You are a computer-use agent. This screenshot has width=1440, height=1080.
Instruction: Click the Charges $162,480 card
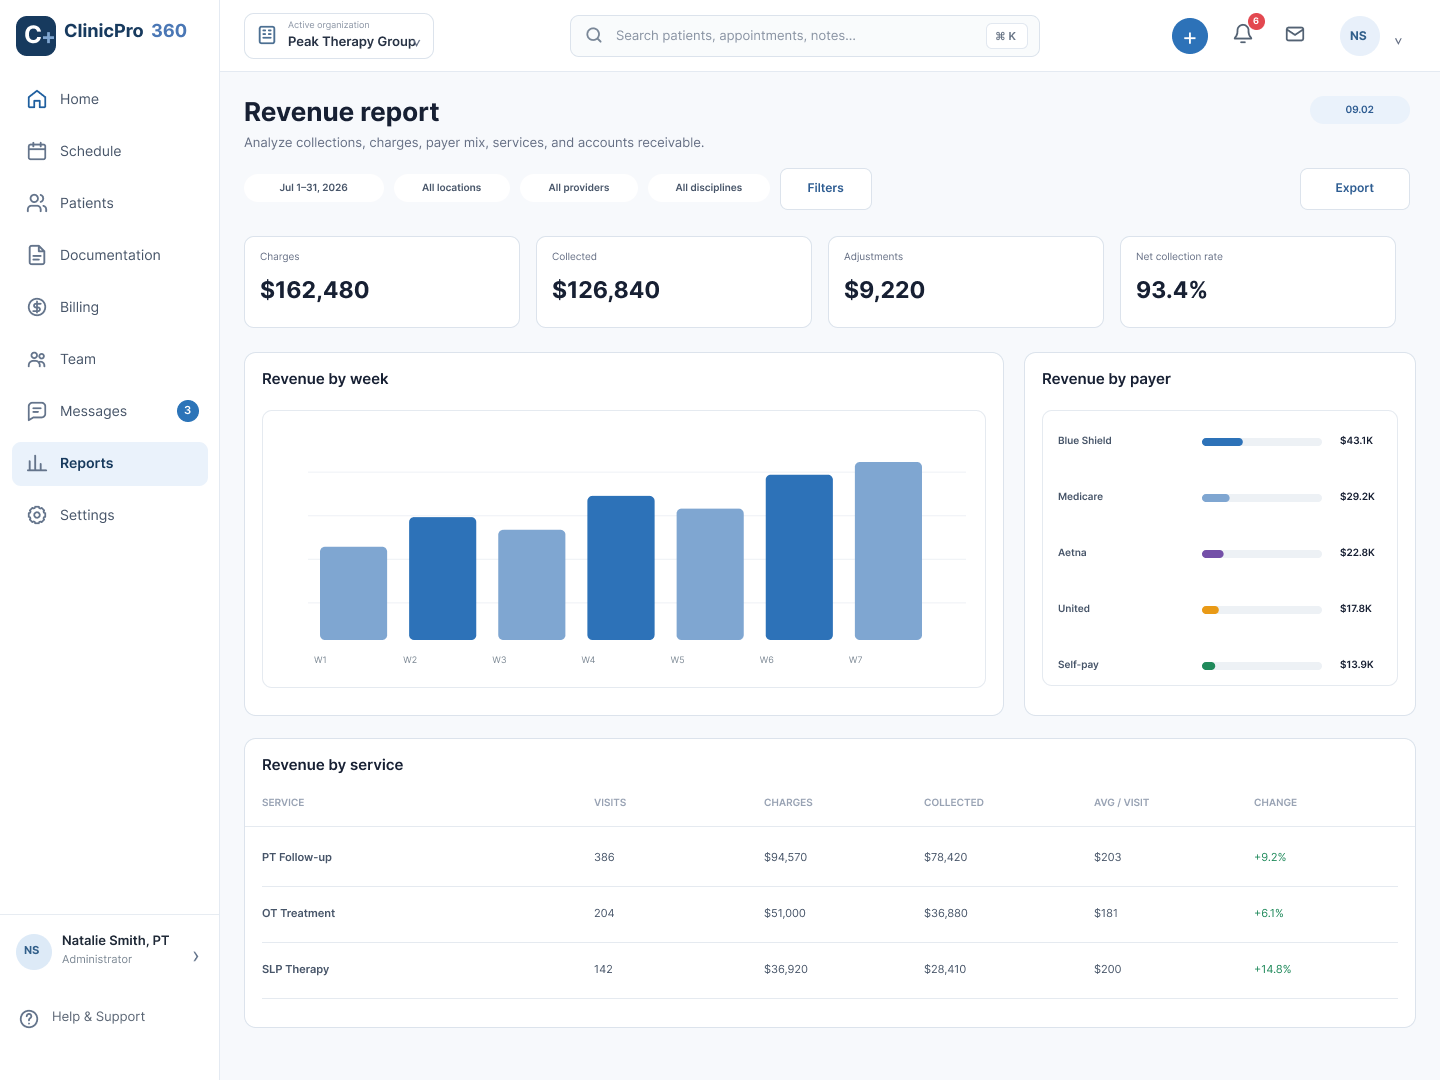(382, 282)
